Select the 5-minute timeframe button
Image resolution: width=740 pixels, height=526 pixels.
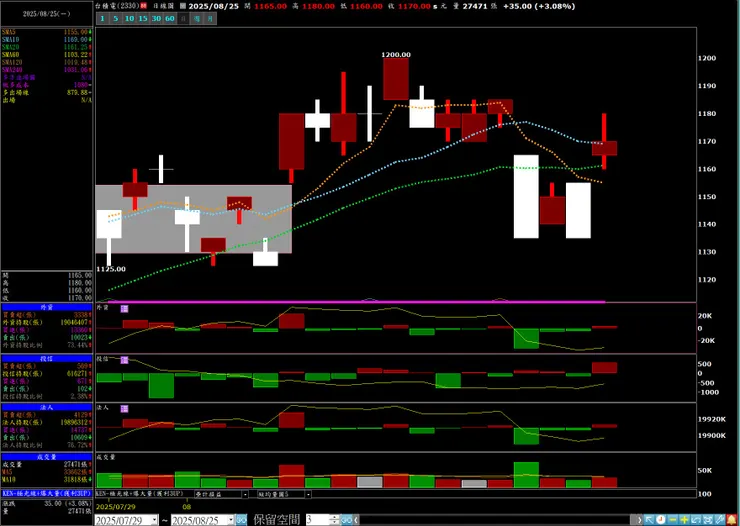116,19
